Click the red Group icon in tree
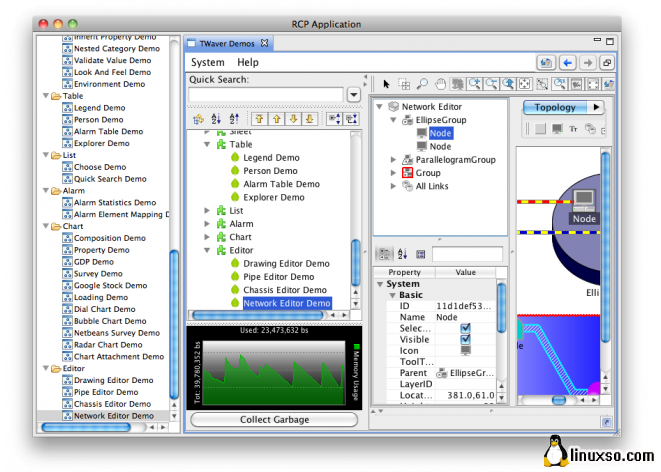The height and width of the screenshot is (472, 661). [407, 173]
